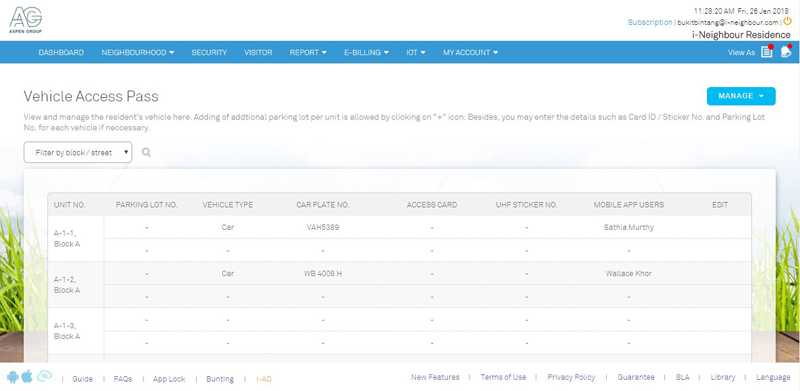Click the power logout icon

pos(787,21)
